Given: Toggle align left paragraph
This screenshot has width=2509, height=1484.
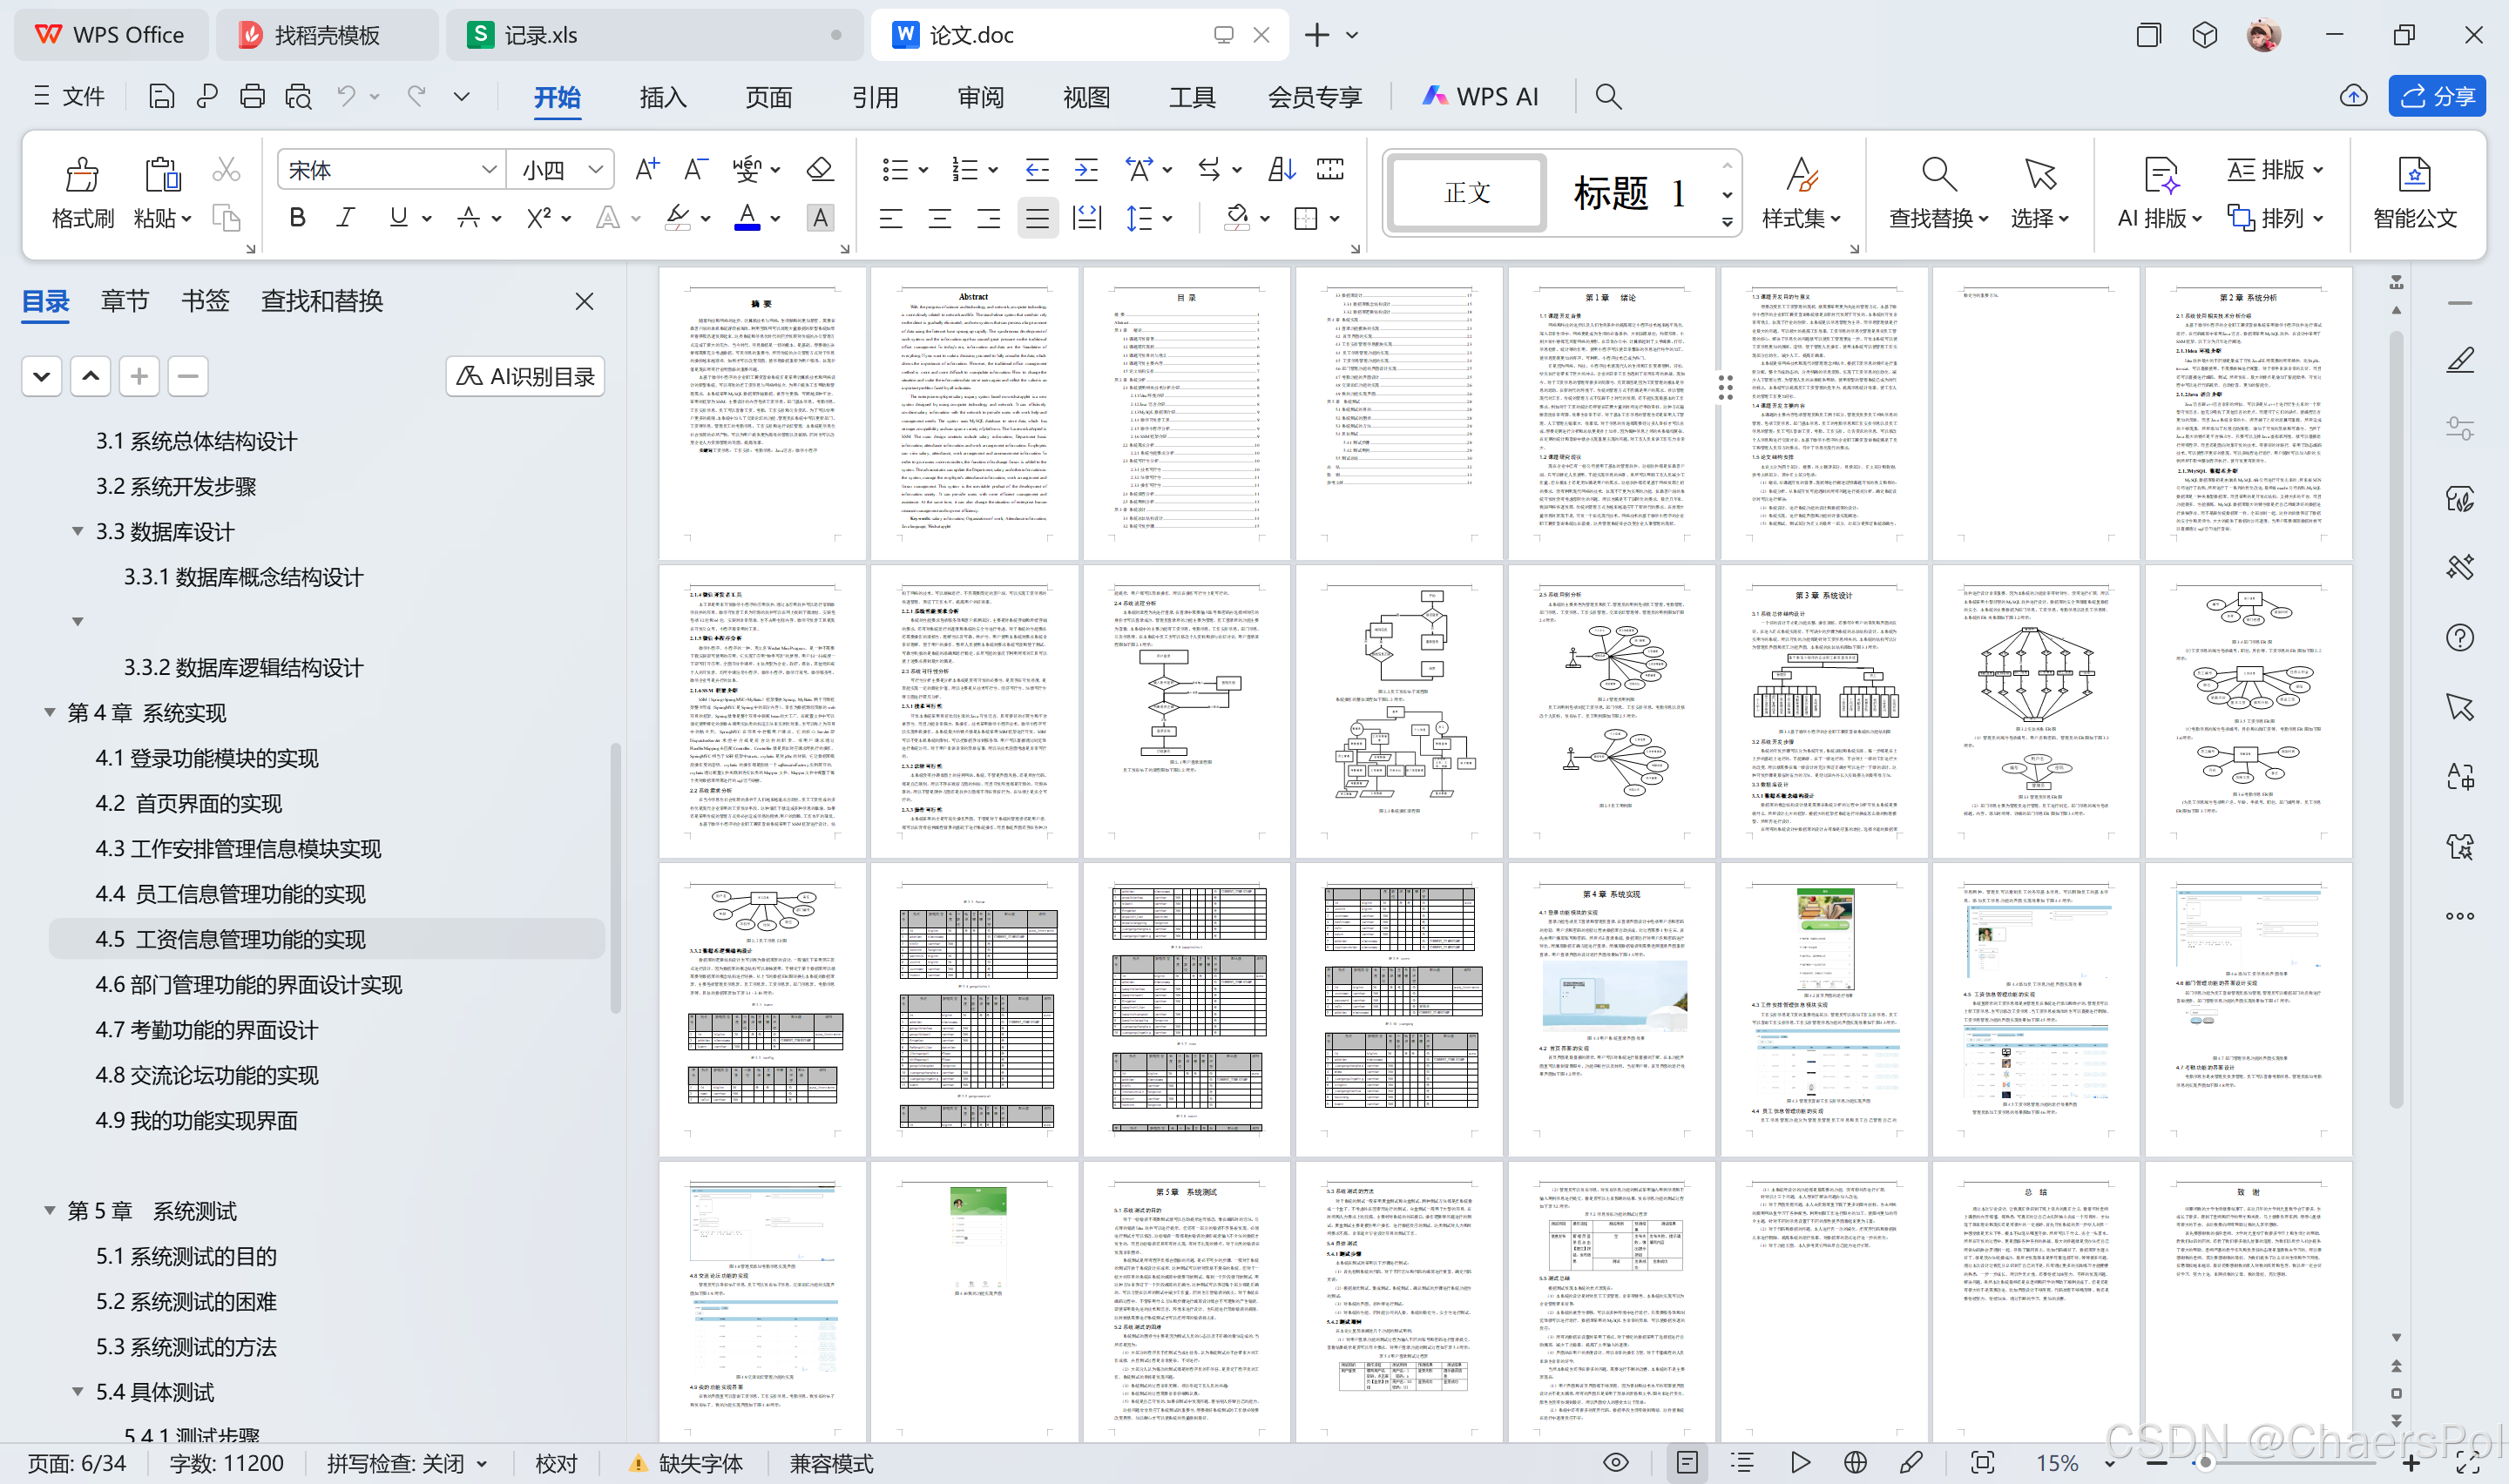Looking at the screenshot, I should [x=890, y=218].
